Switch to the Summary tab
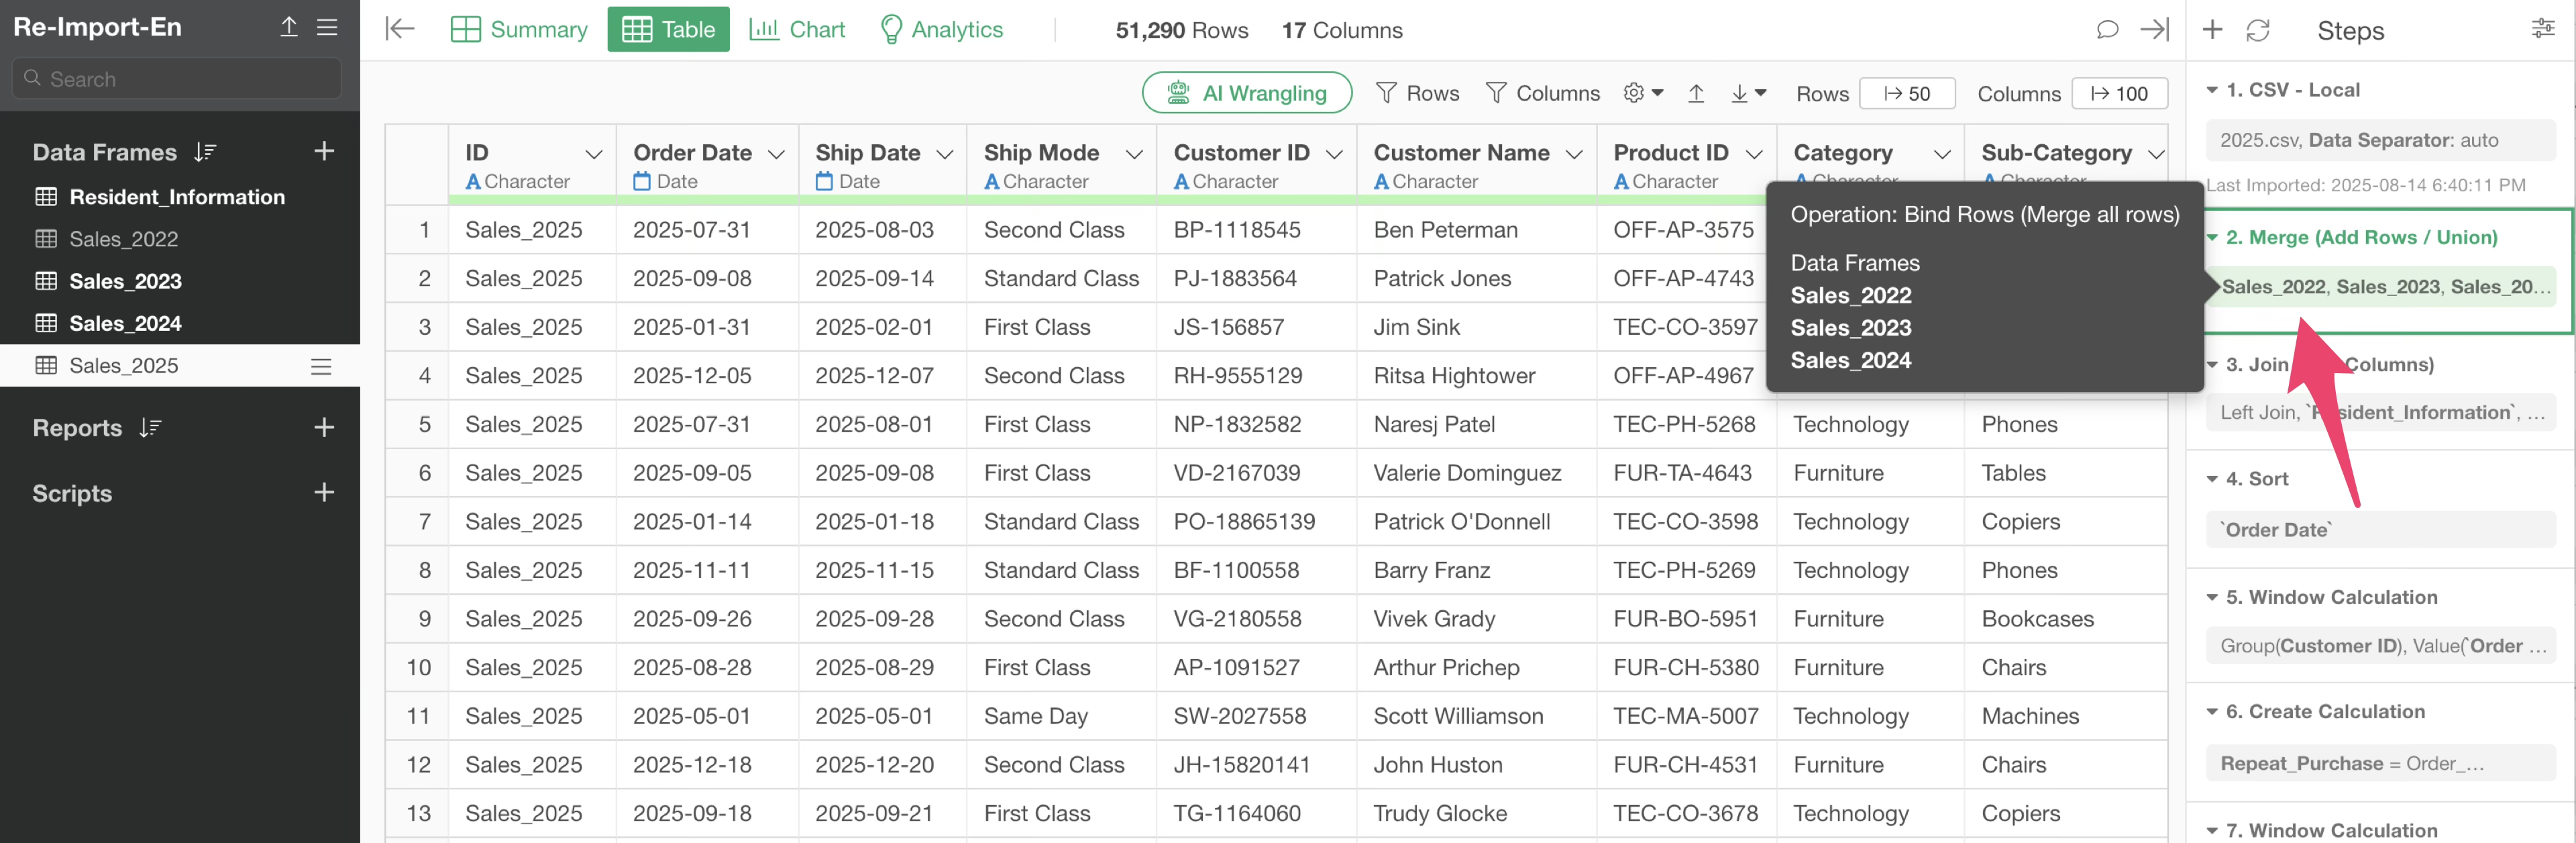 [x=519, y=30]
